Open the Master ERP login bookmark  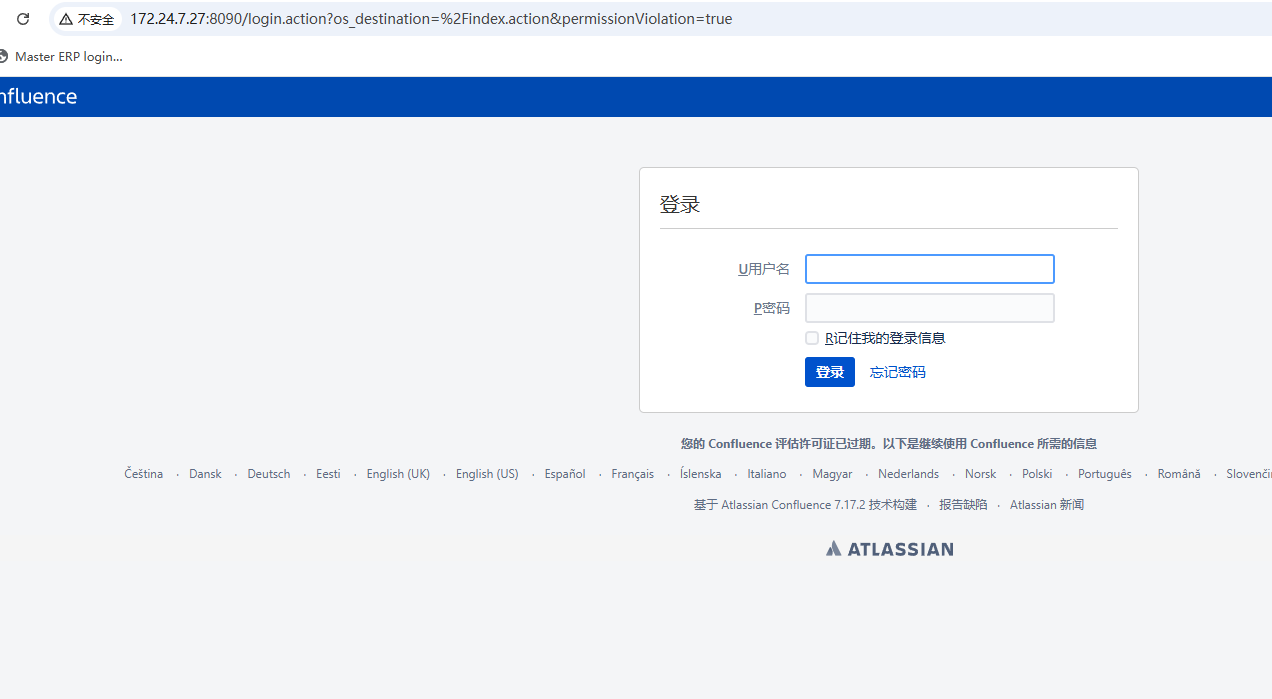pyautogui.click(x=61, y=57)
